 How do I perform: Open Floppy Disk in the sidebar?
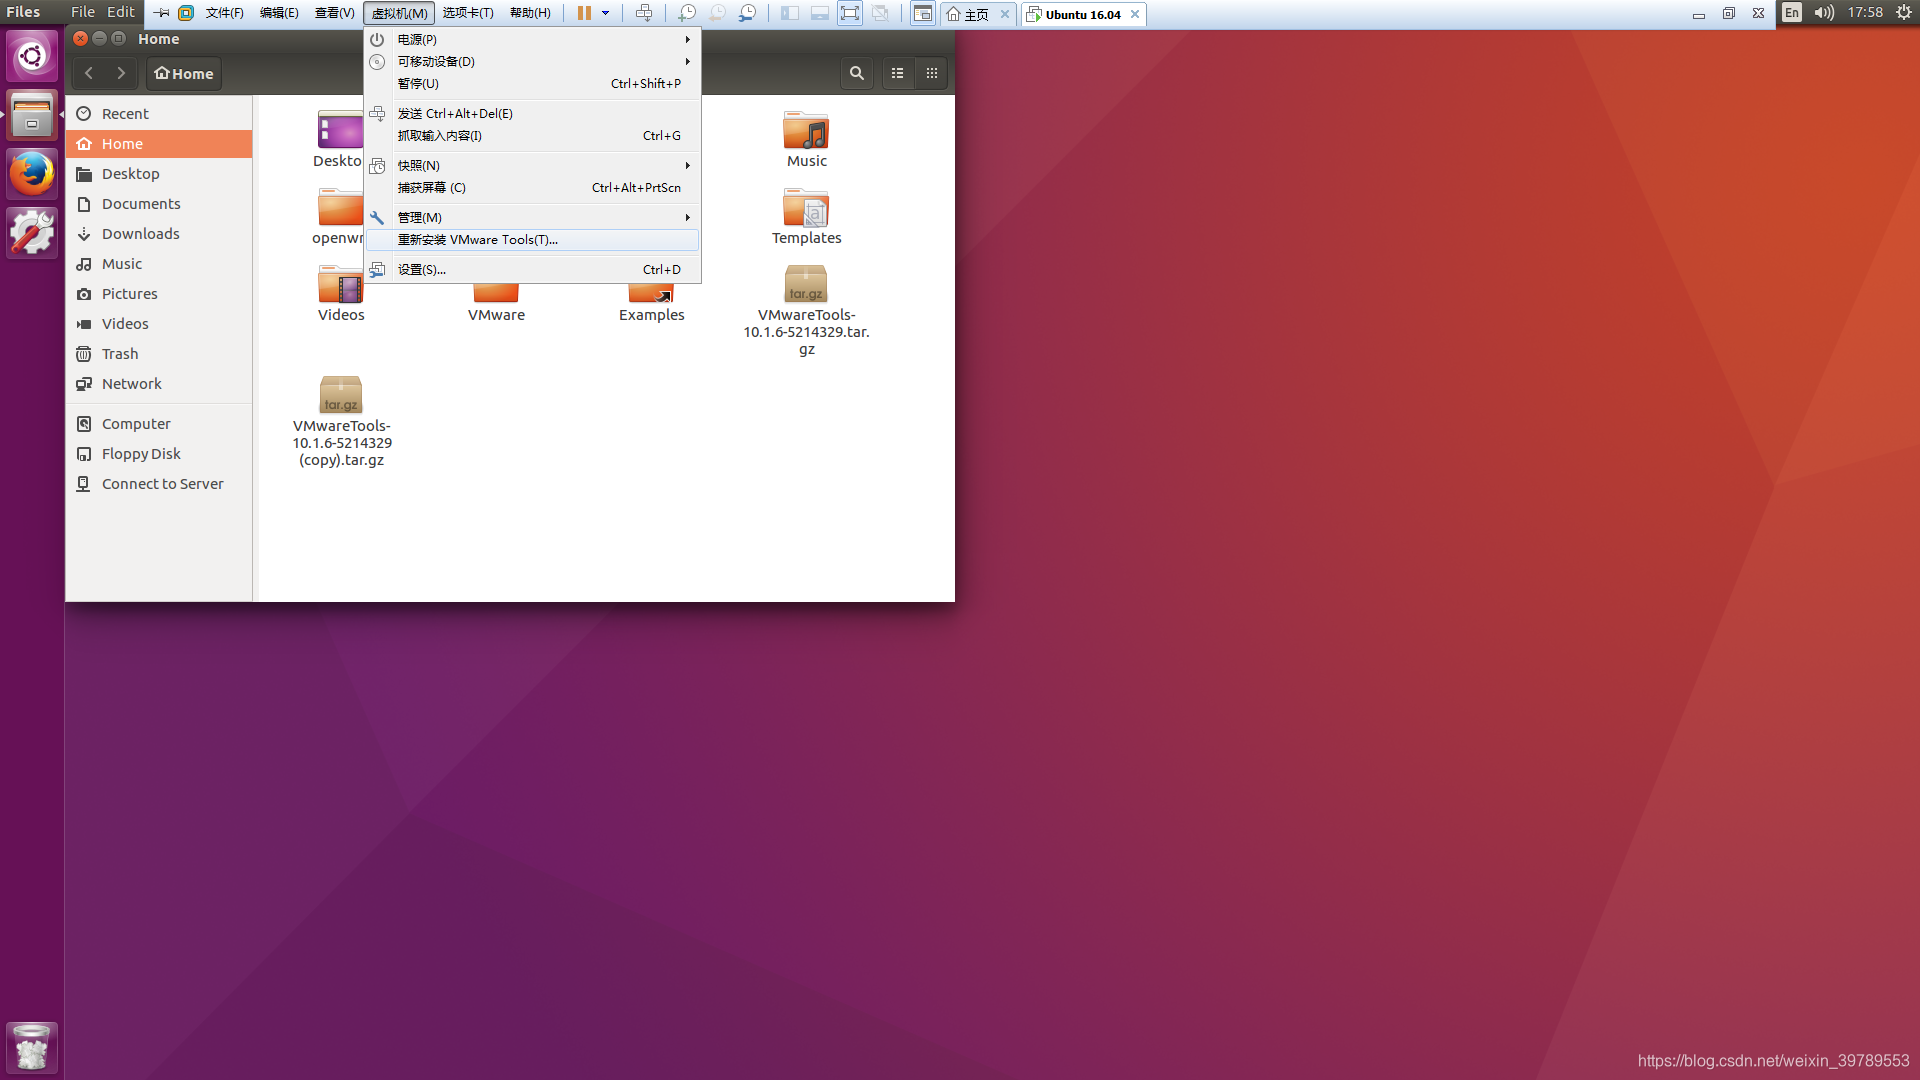159,454
